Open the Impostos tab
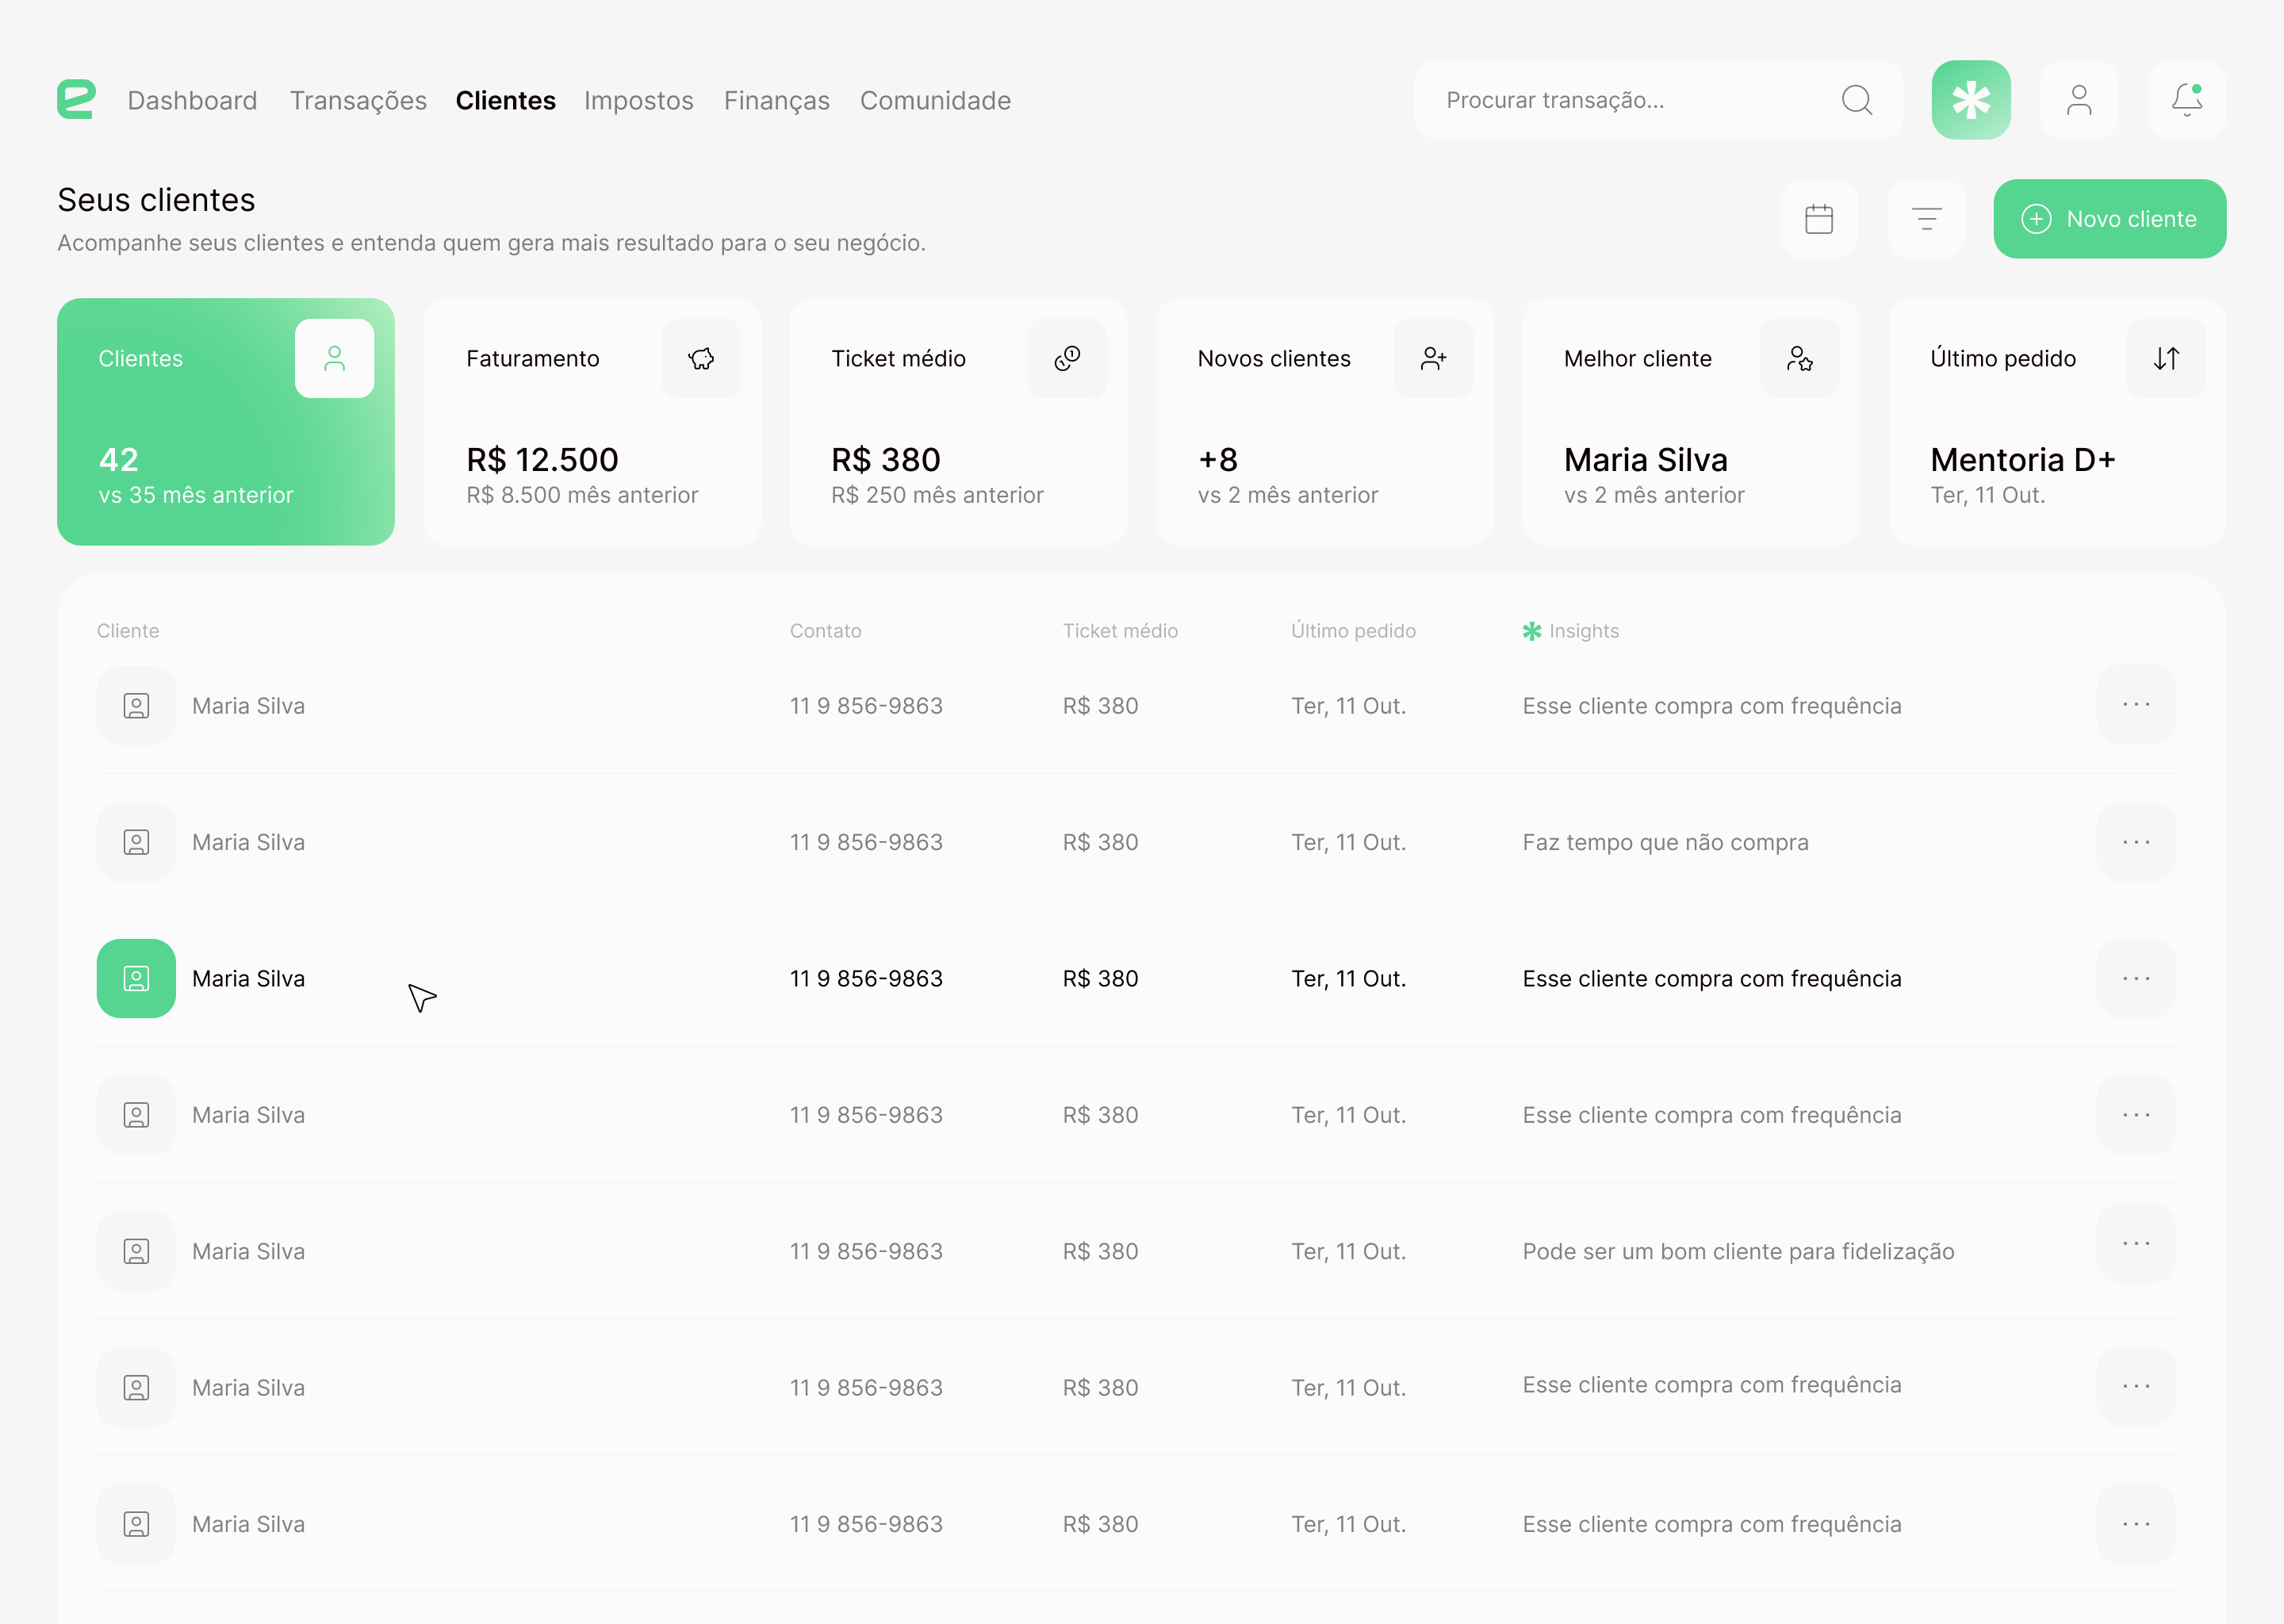 click(x=639, y=100)
